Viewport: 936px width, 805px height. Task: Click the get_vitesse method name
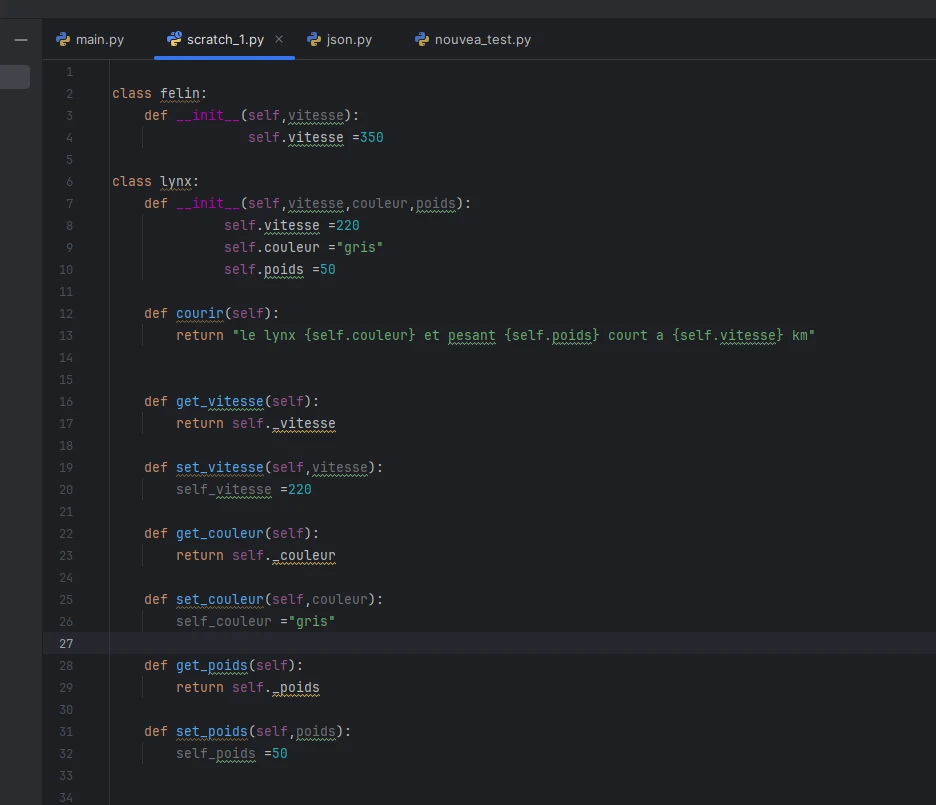219,401
